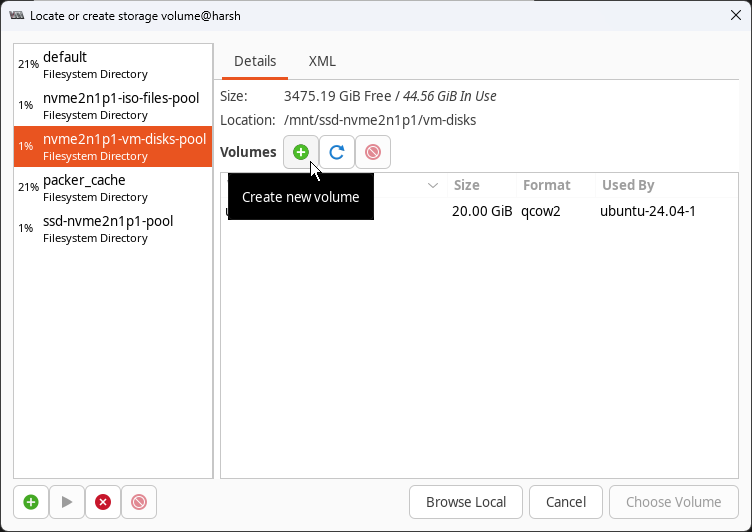Click the qcow2 format cell
This screenshot has width=752, height=532.
(540, 211)
